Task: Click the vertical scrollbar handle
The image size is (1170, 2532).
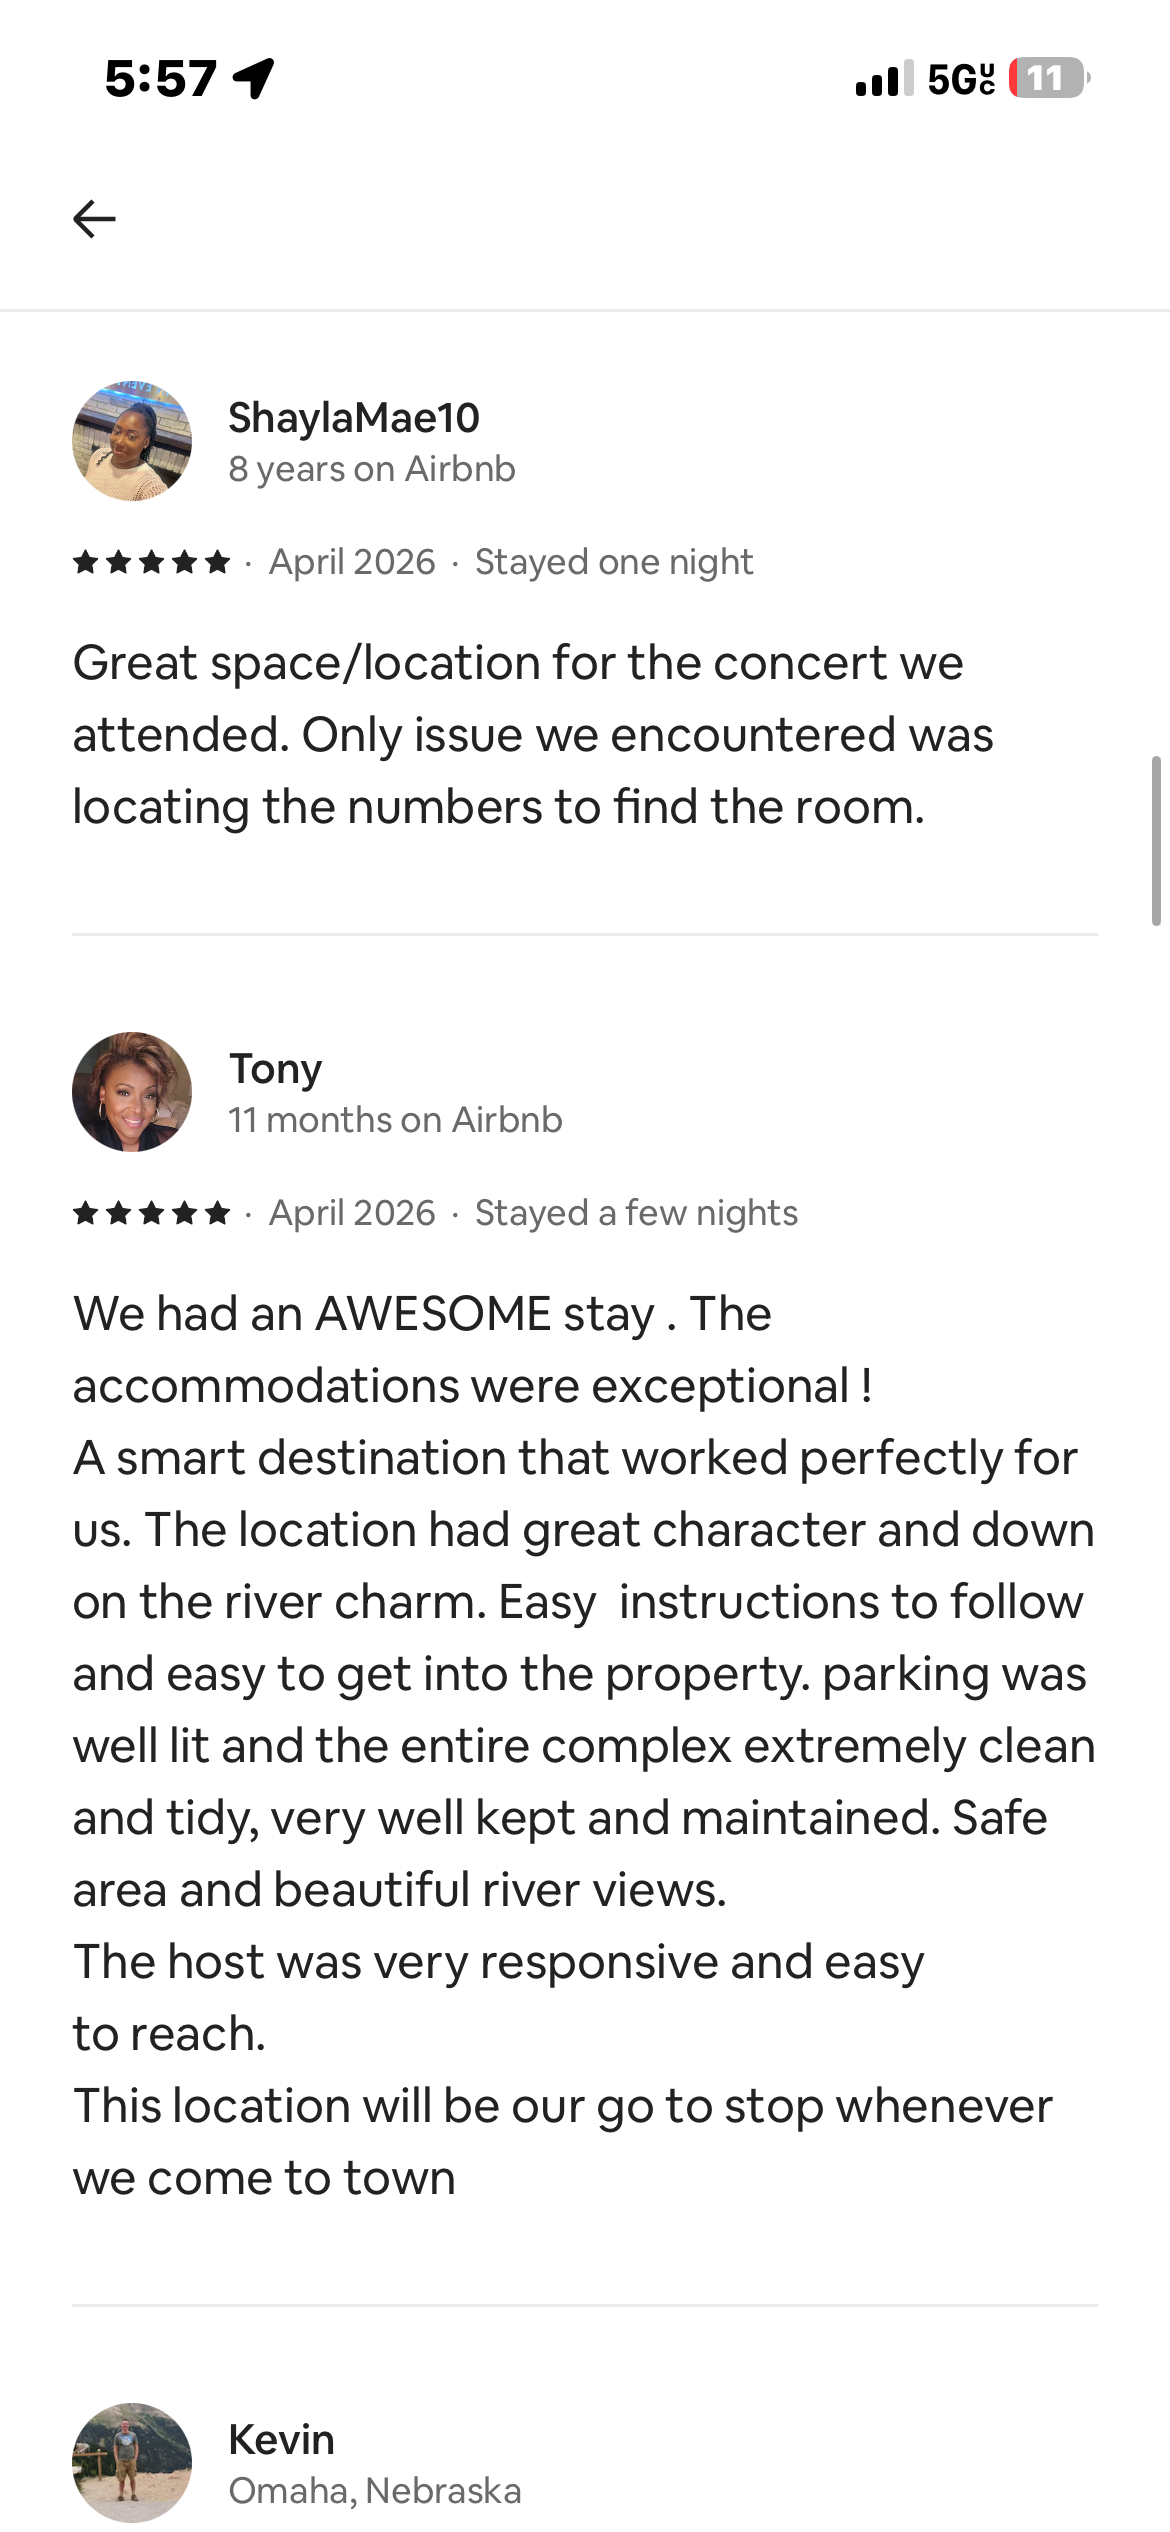Action: pyautogui.click(x=1156, y=841)
